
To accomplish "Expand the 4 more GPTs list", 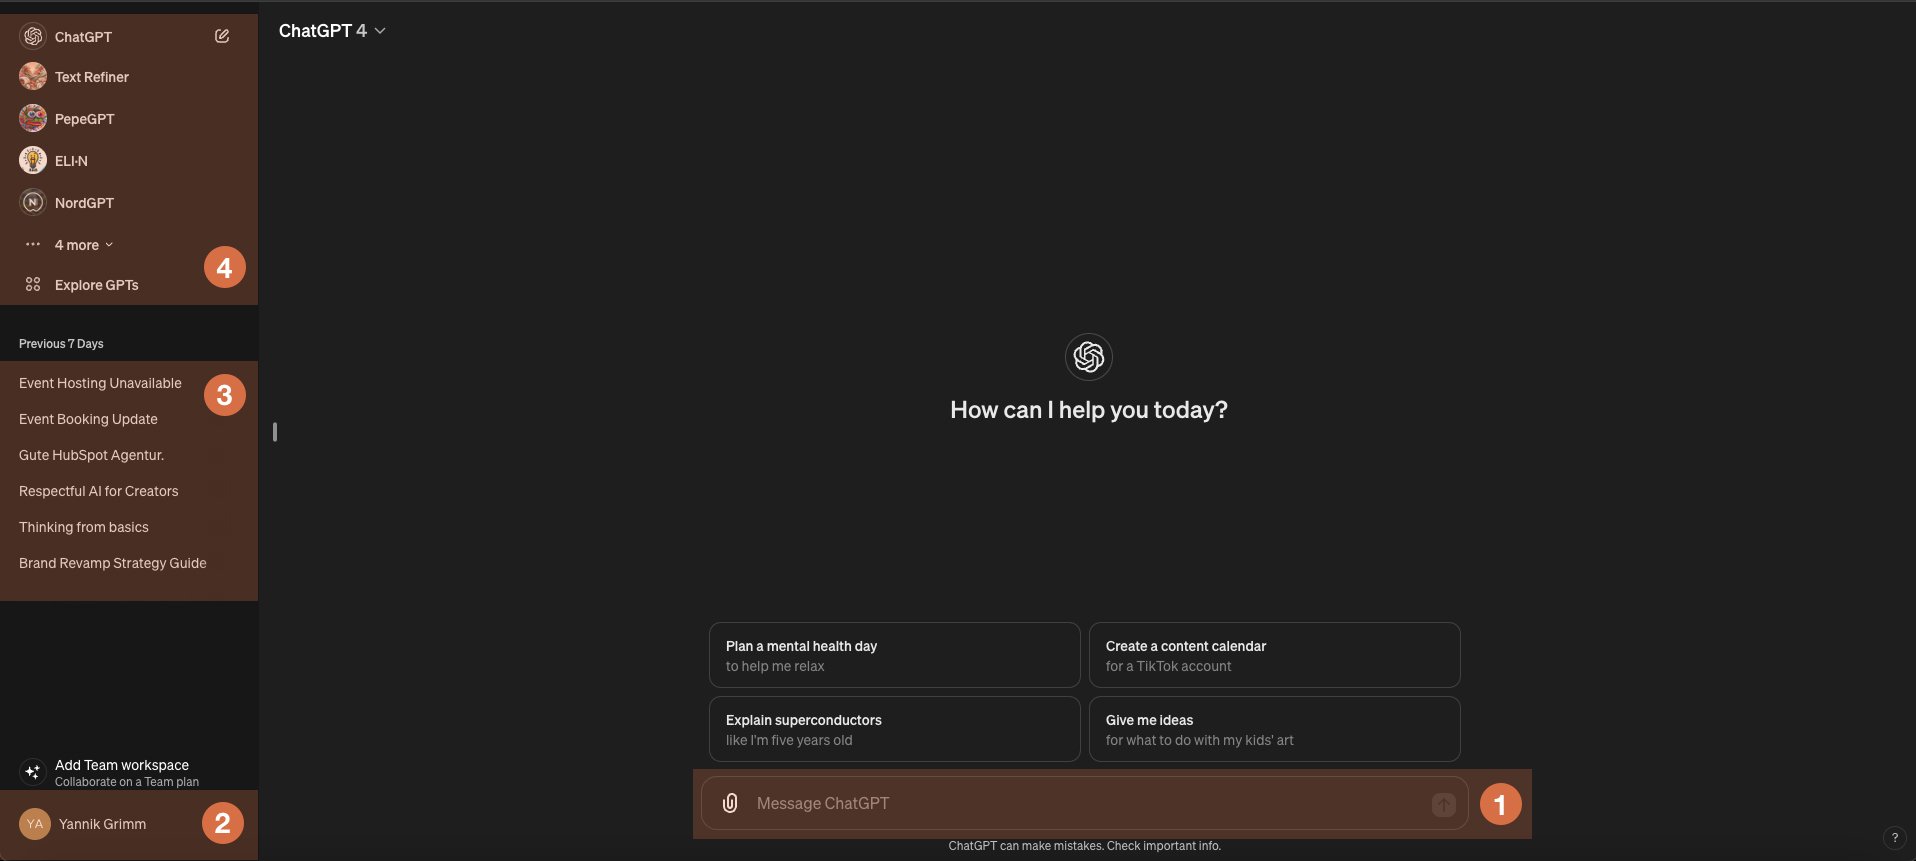I will pos(84,245).
